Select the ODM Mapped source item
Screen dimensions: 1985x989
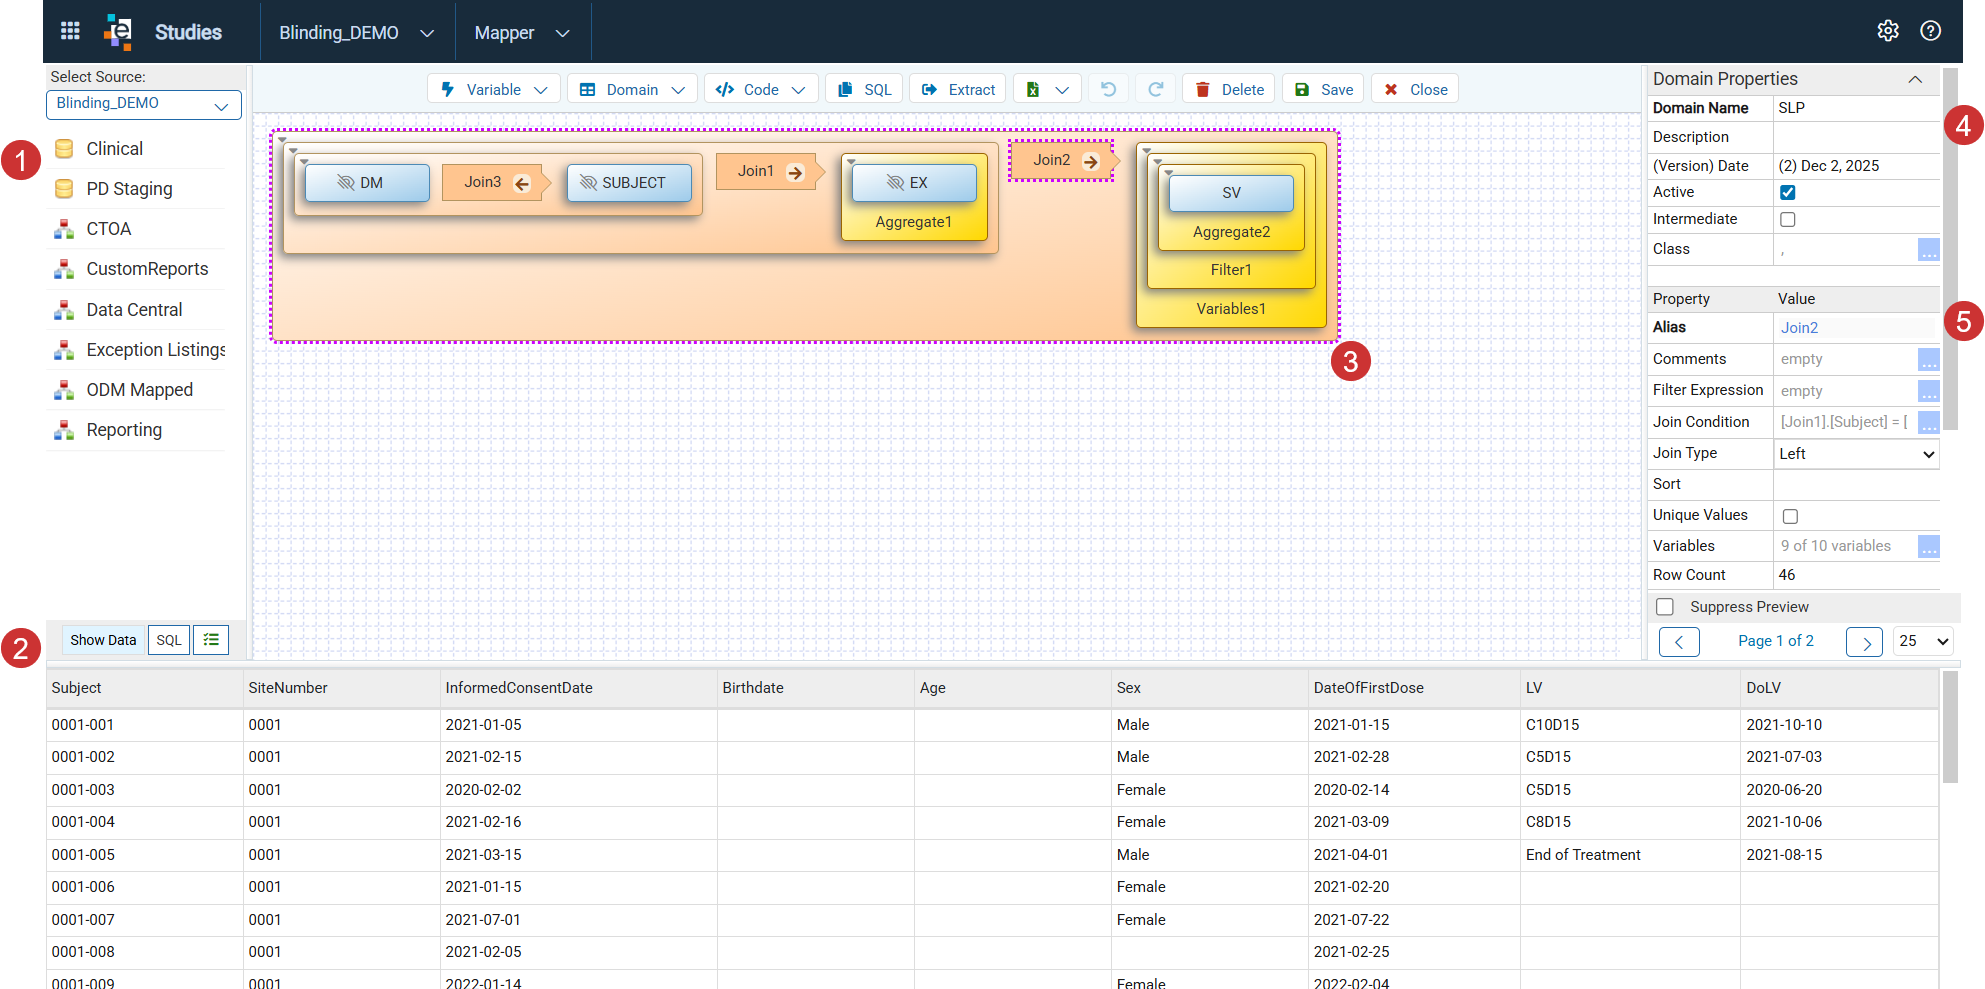coord(139,390)
